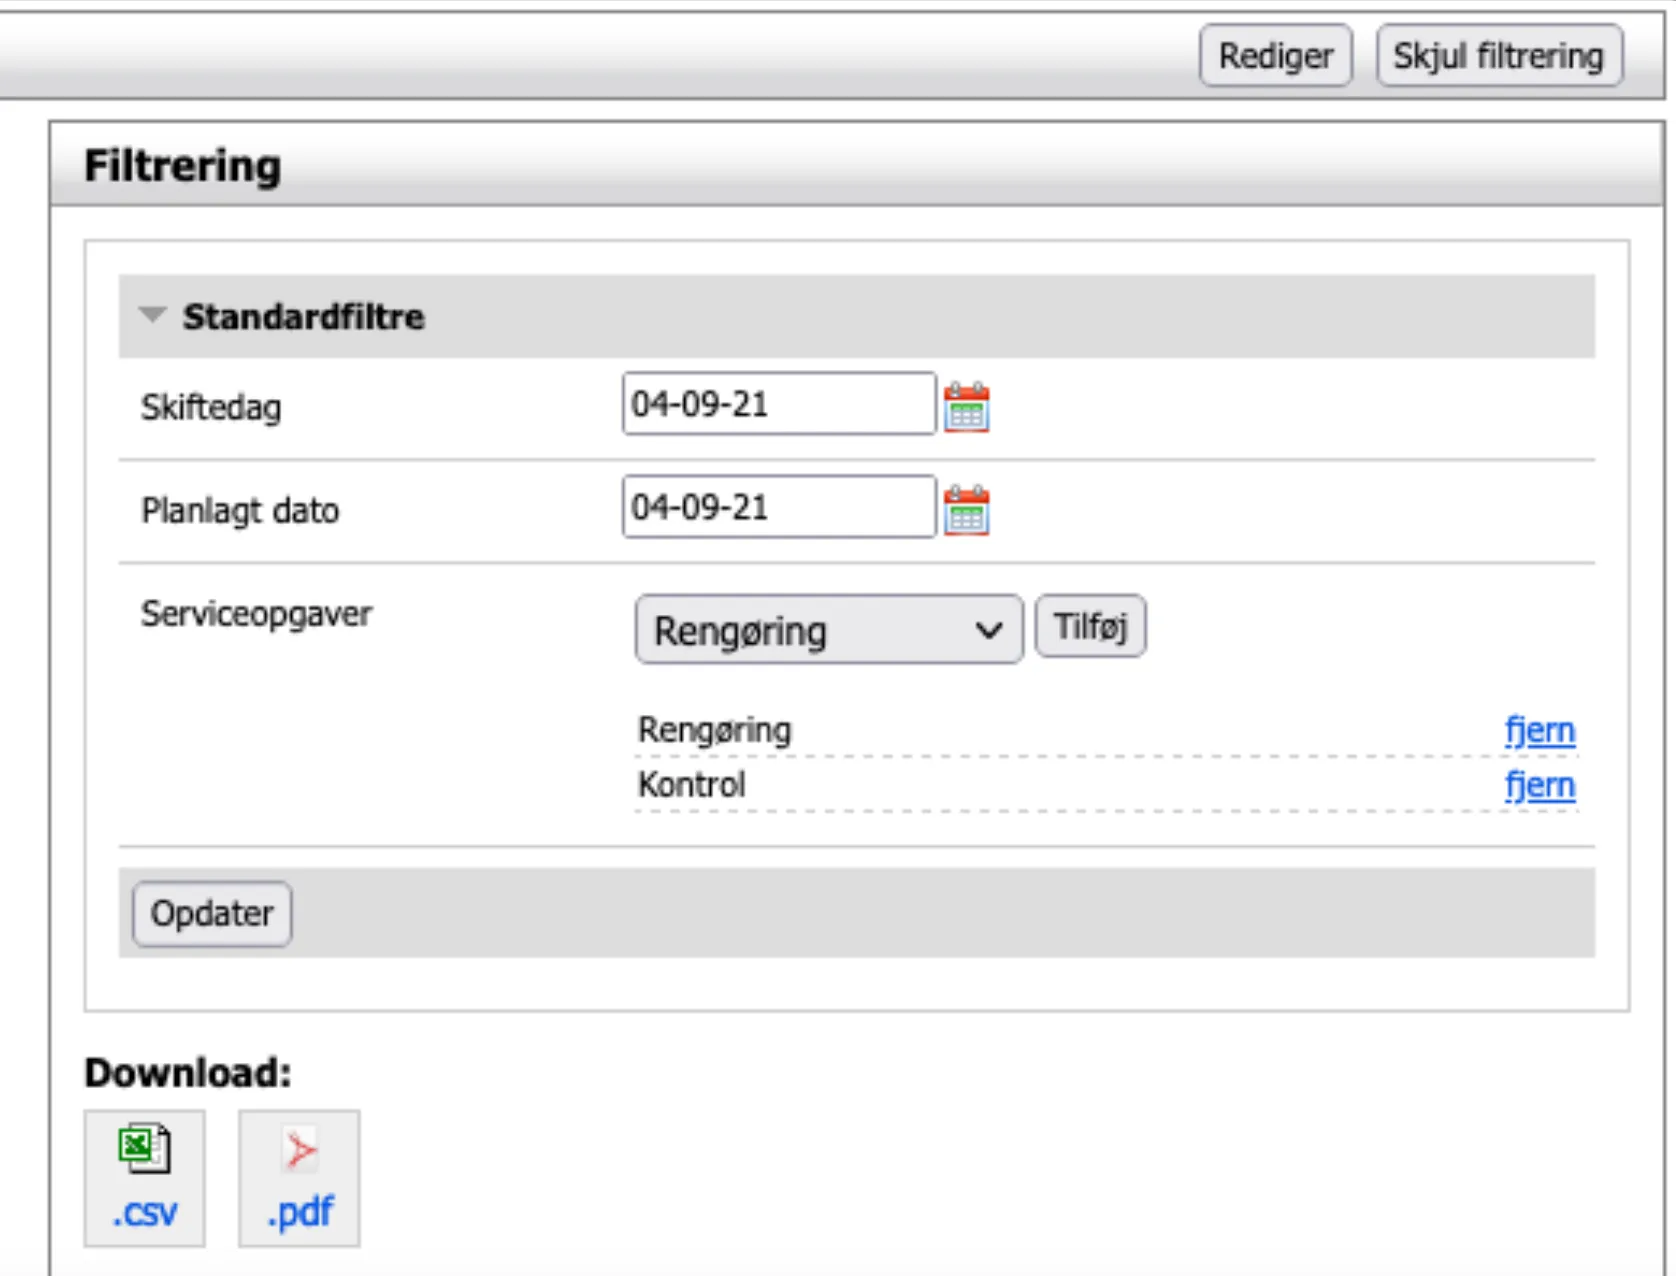
Task: Select the Kontrol entry in added list
Action: pyautogui.click(x=692, y=785)
